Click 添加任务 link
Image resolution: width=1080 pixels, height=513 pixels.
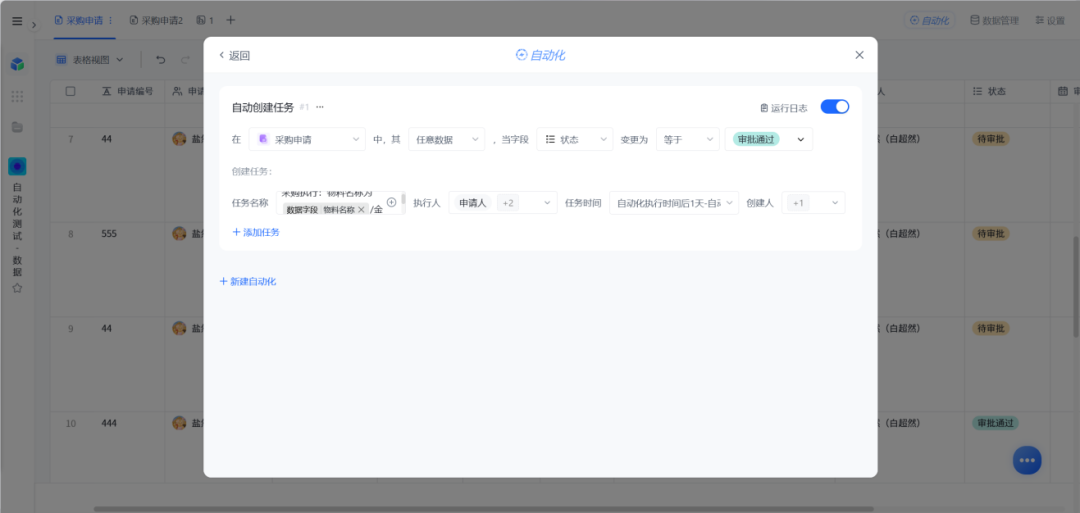pos(256,233)
